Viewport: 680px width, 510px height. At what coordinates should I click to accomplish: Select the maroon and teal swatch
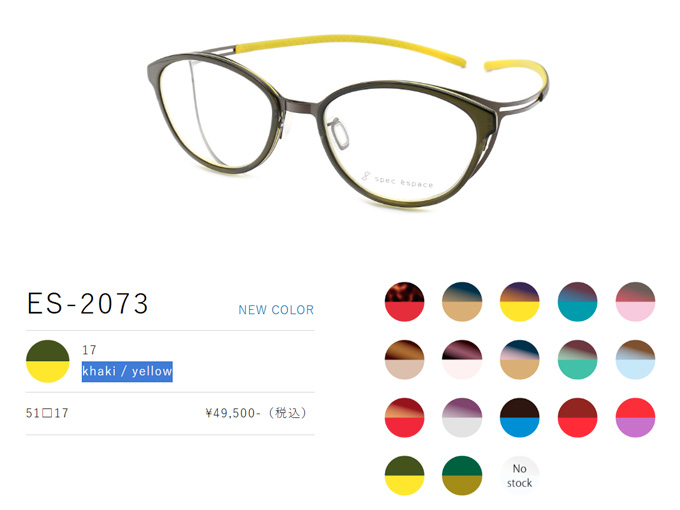[577, 302]
